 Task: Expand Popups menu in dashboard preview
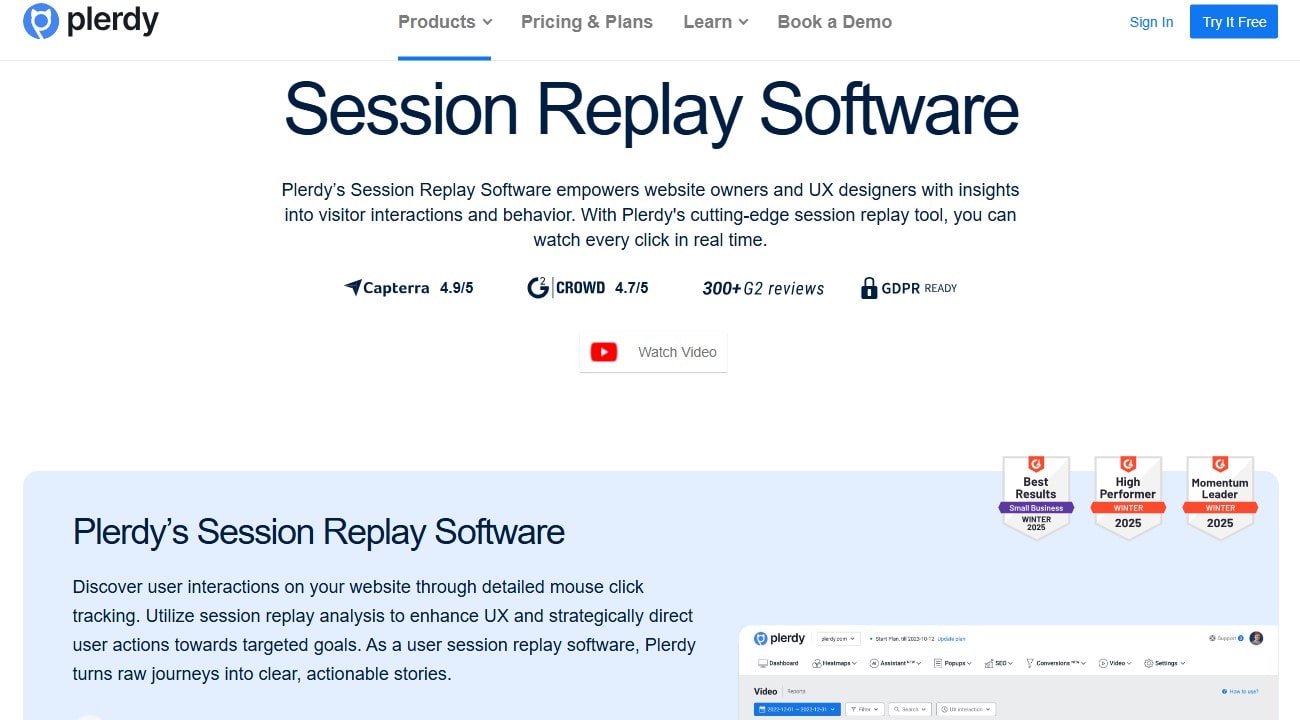[x=952, y=663]
